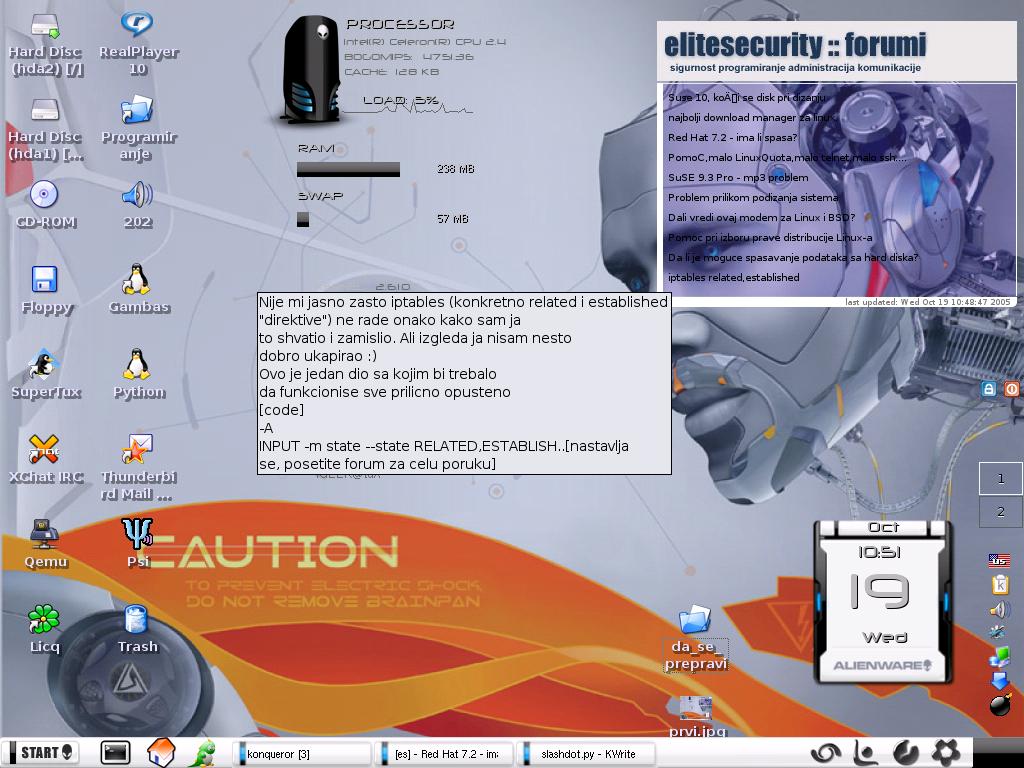Click the orange logout power button

coord(1012,389)
